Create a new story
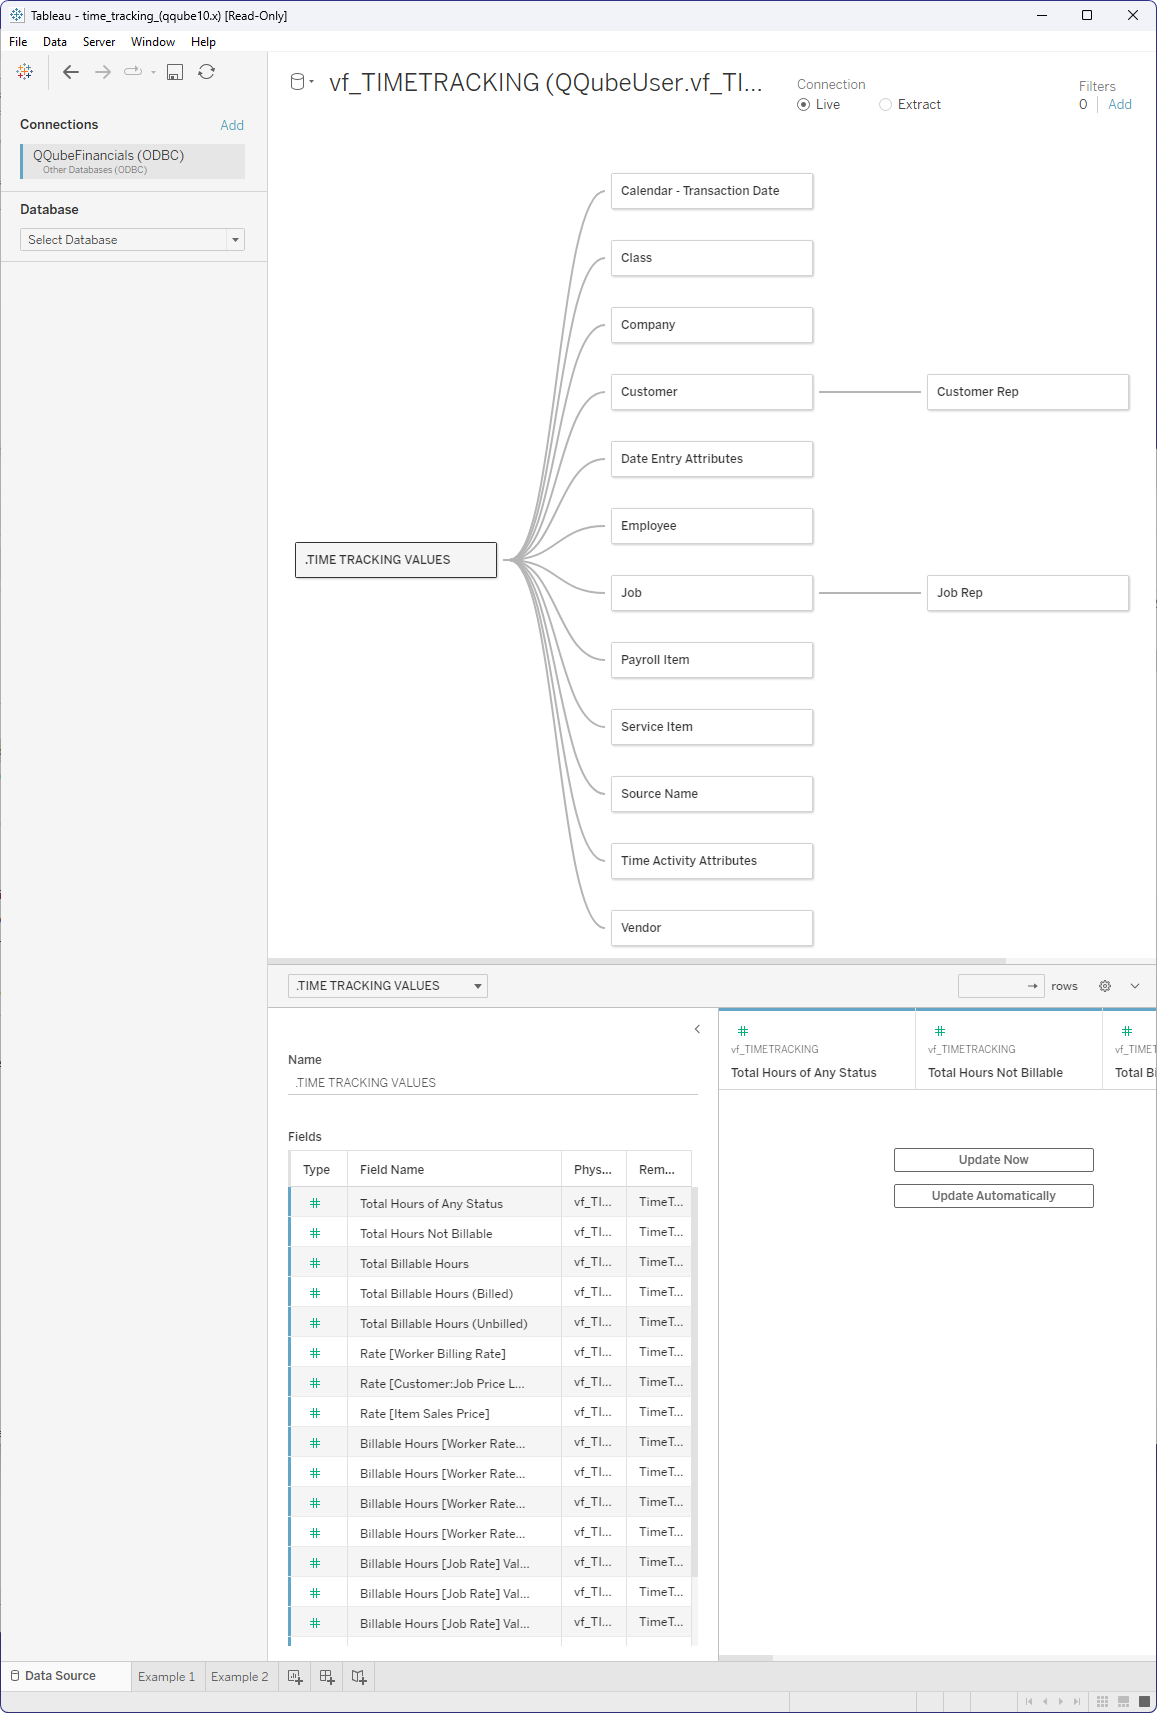Image resolution: width=1157 pixels, height=1713 pixels. coord(359,1677)
